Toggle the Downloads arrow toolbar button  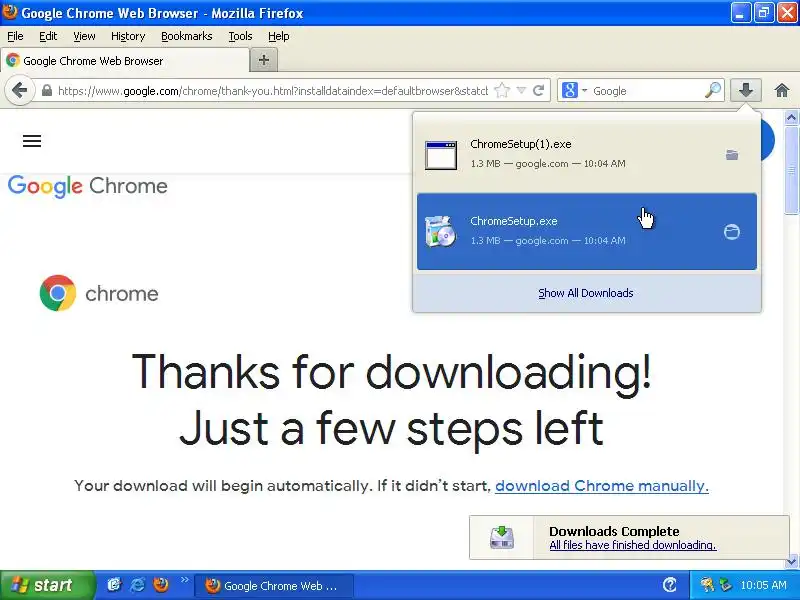(745, 91)
